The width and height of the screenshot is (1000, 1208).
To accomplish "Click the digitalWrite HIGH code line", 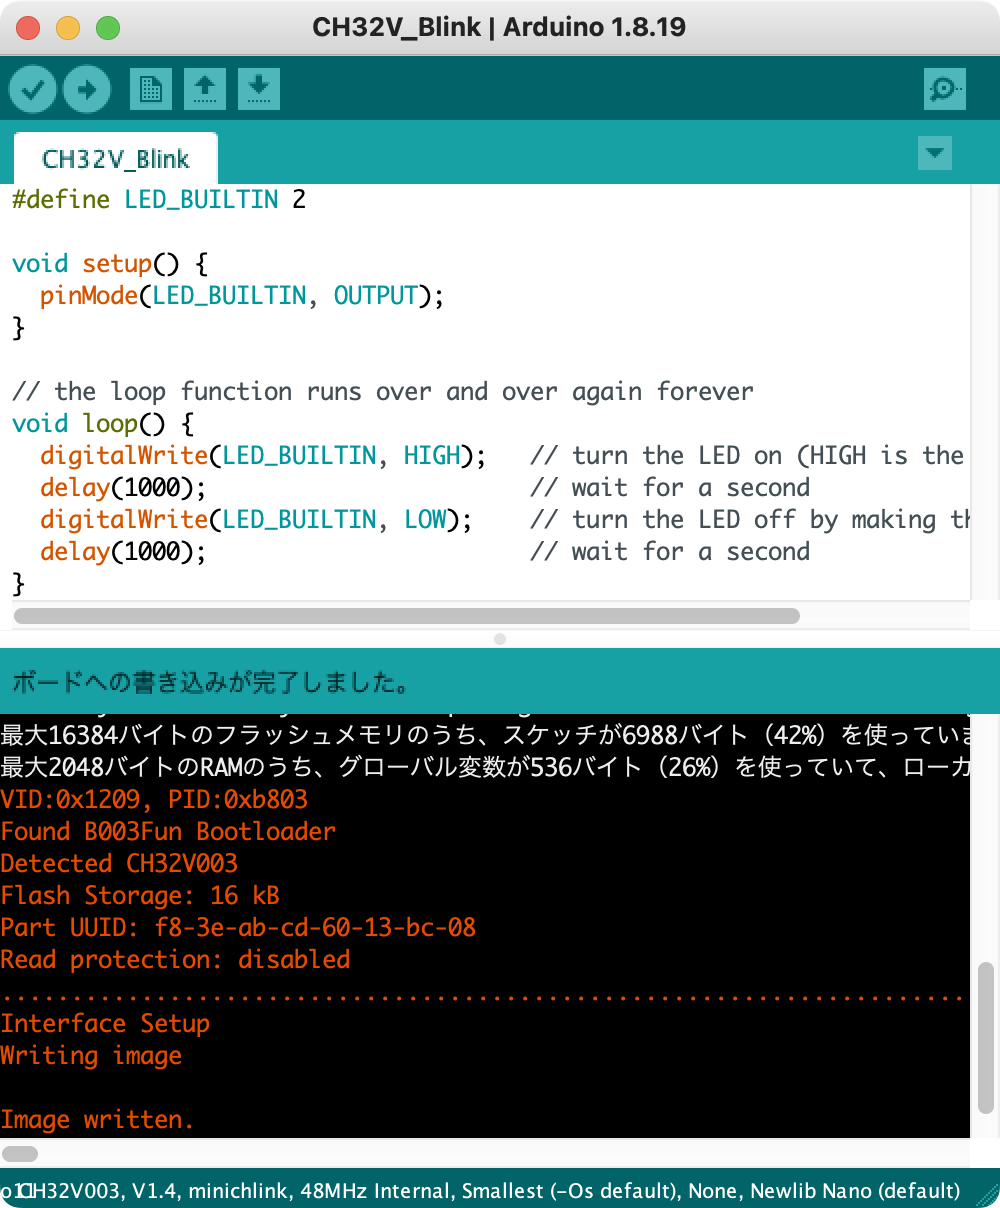I will coord(501,455).
